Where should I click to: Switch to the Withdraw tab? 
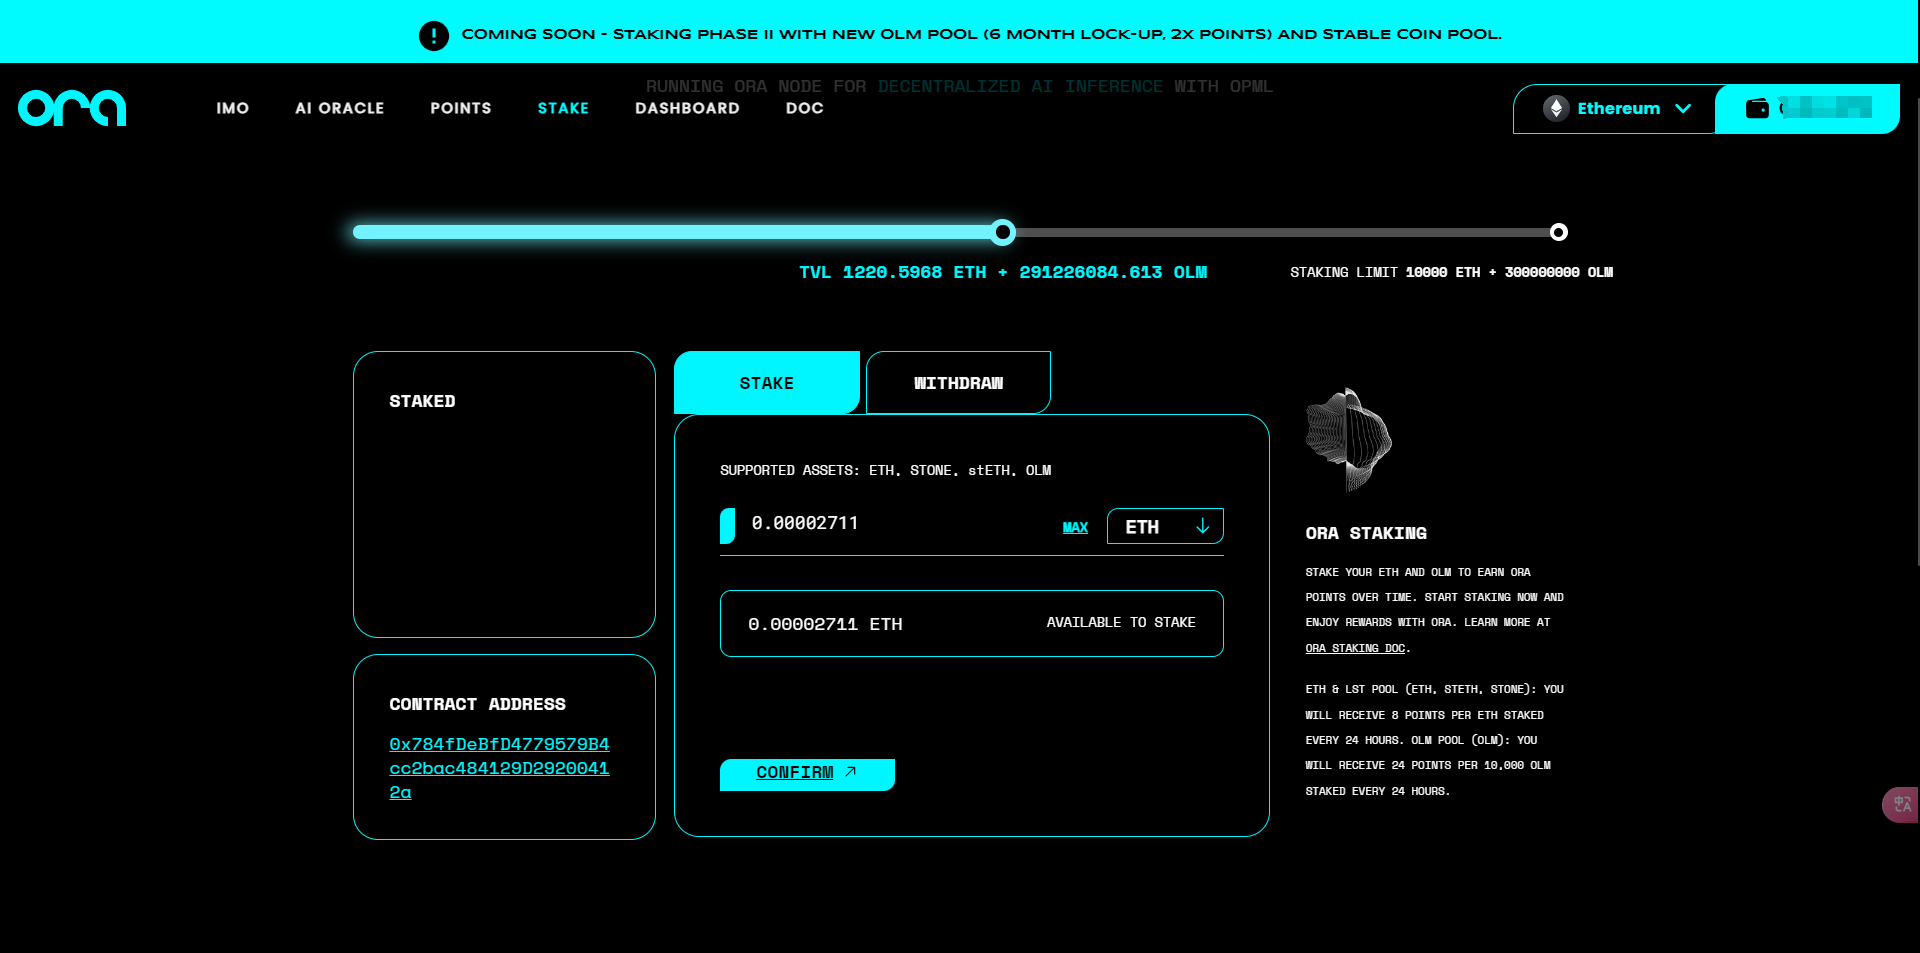(958, 383)
